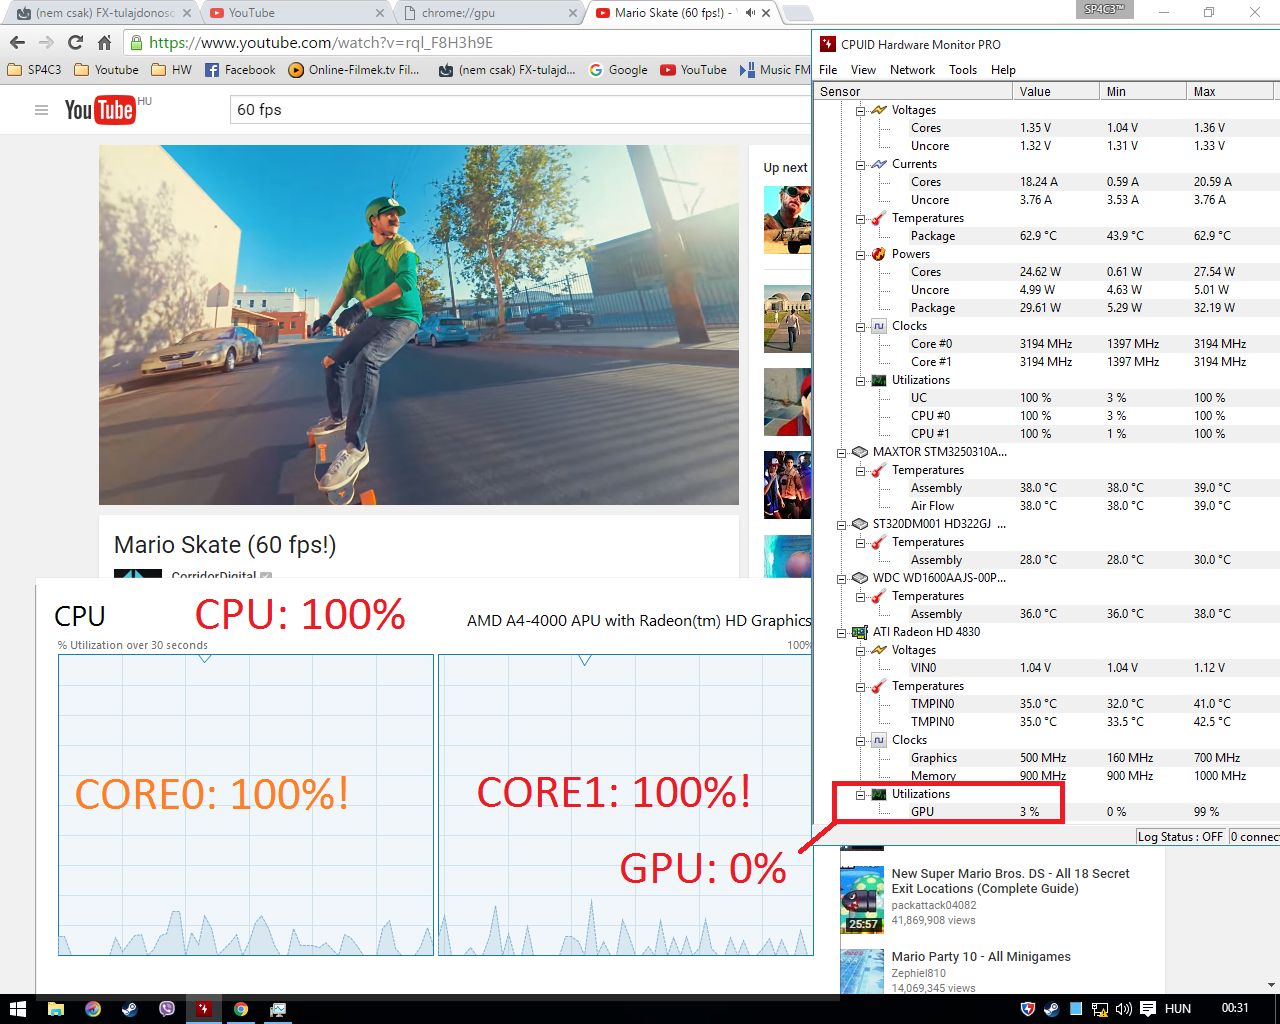Click the Mario Skate video player

pyautogui.click(x=419, y=325)
